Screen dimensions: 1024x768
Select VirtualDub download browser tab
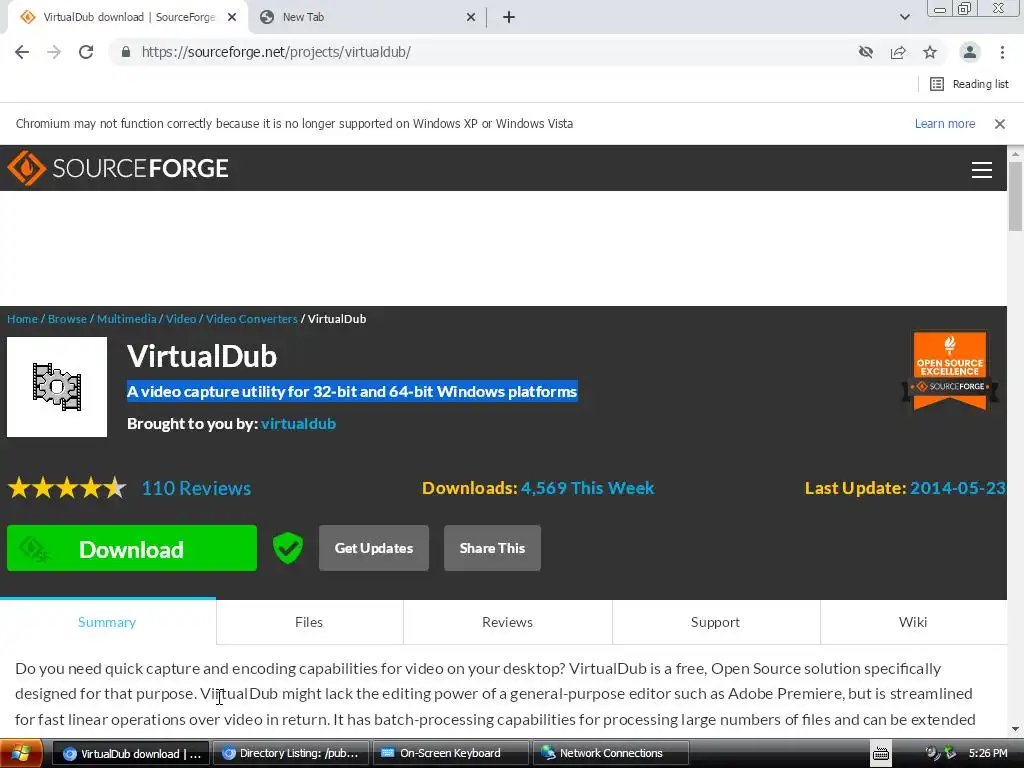point(127,17)
